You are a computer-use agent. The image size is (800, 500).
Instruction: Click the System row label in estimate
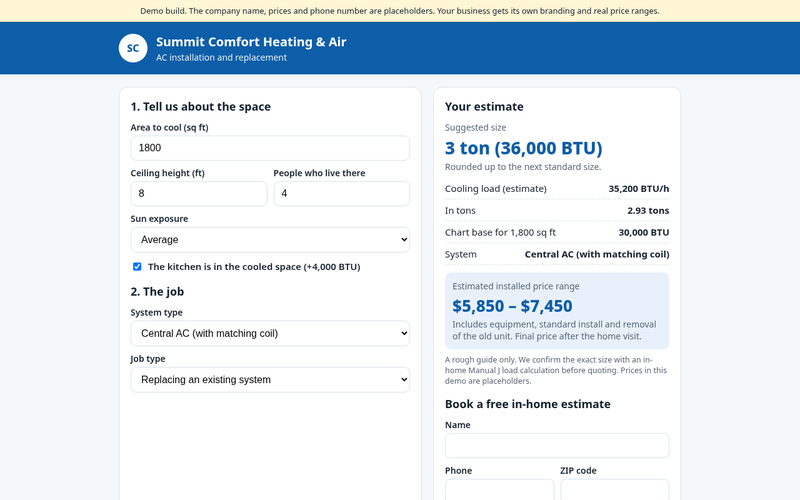pos(461,255)
